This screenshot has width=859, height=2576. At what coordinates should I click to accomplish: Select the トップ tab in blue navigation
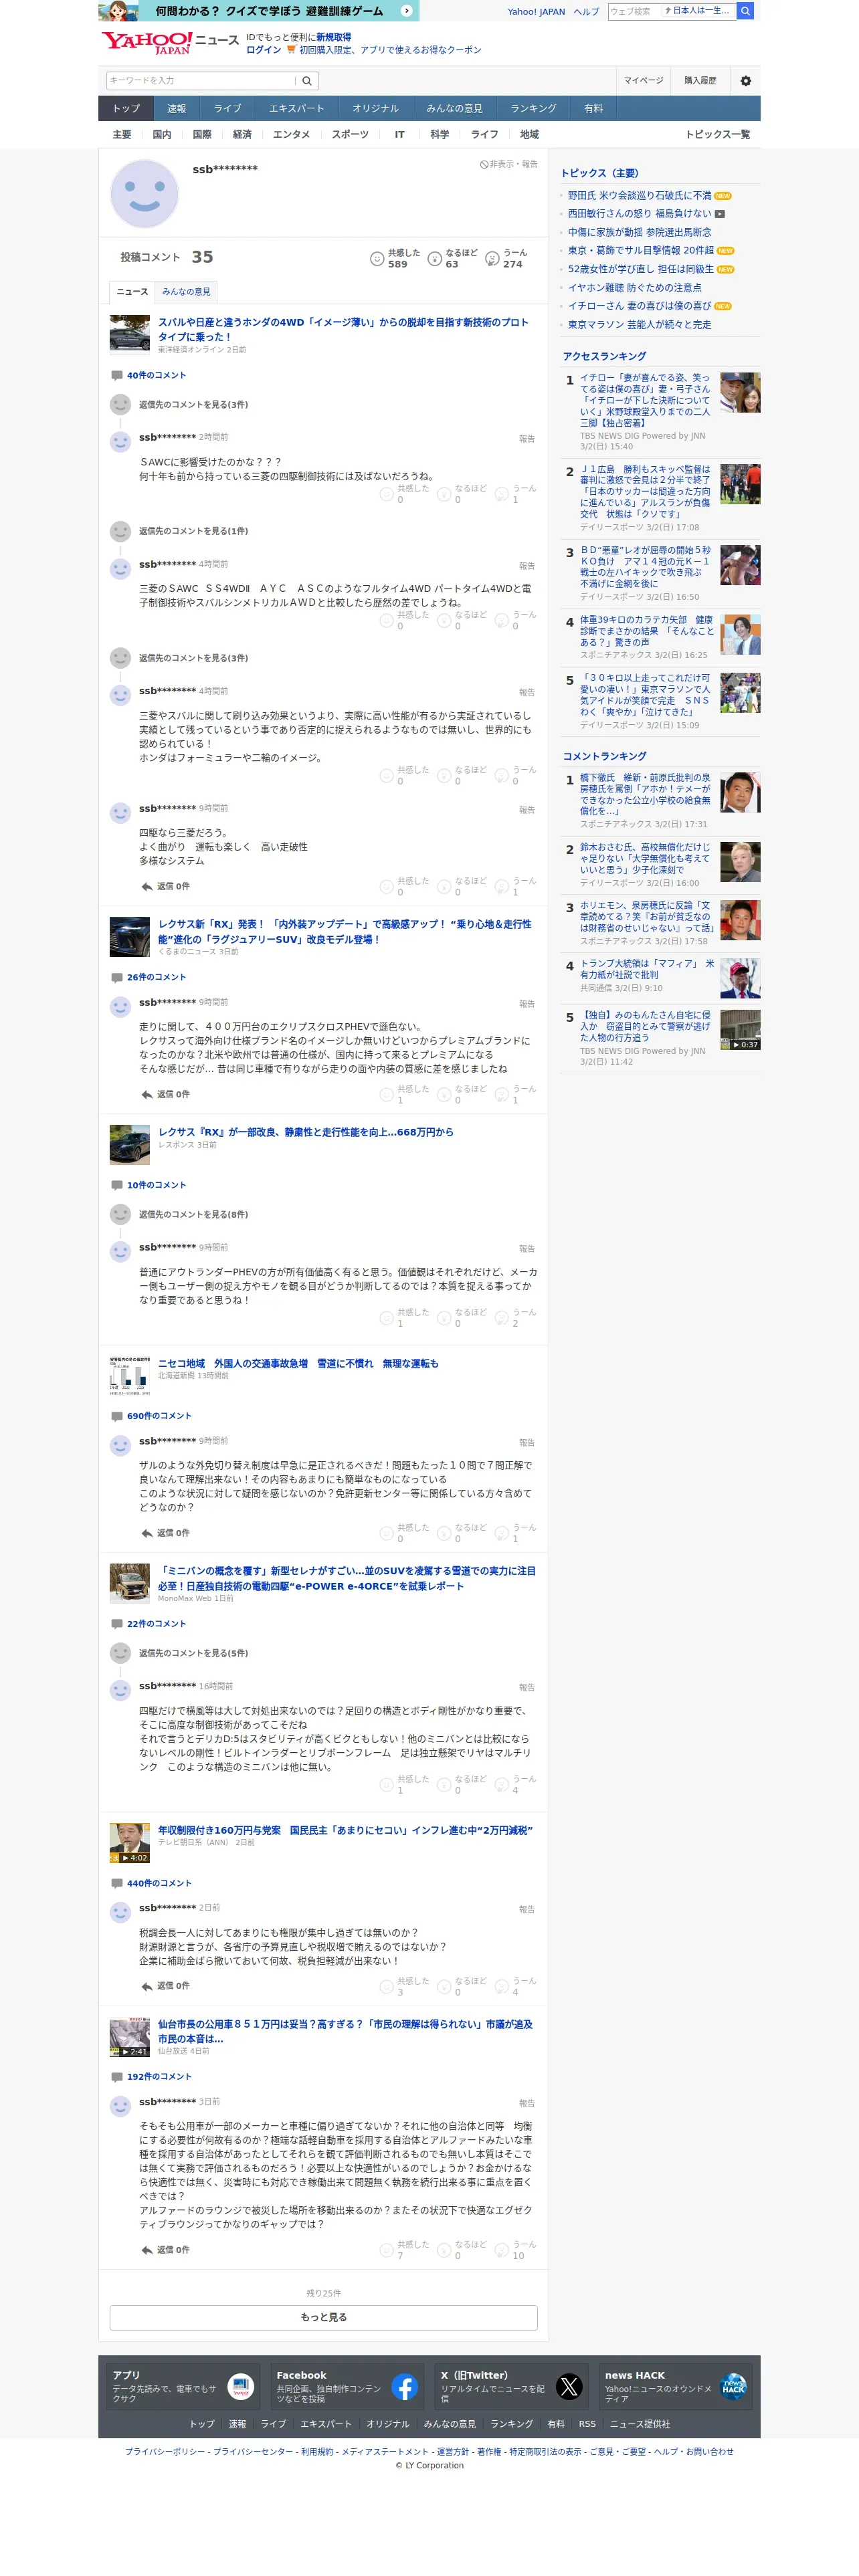[x=126, y=108]
